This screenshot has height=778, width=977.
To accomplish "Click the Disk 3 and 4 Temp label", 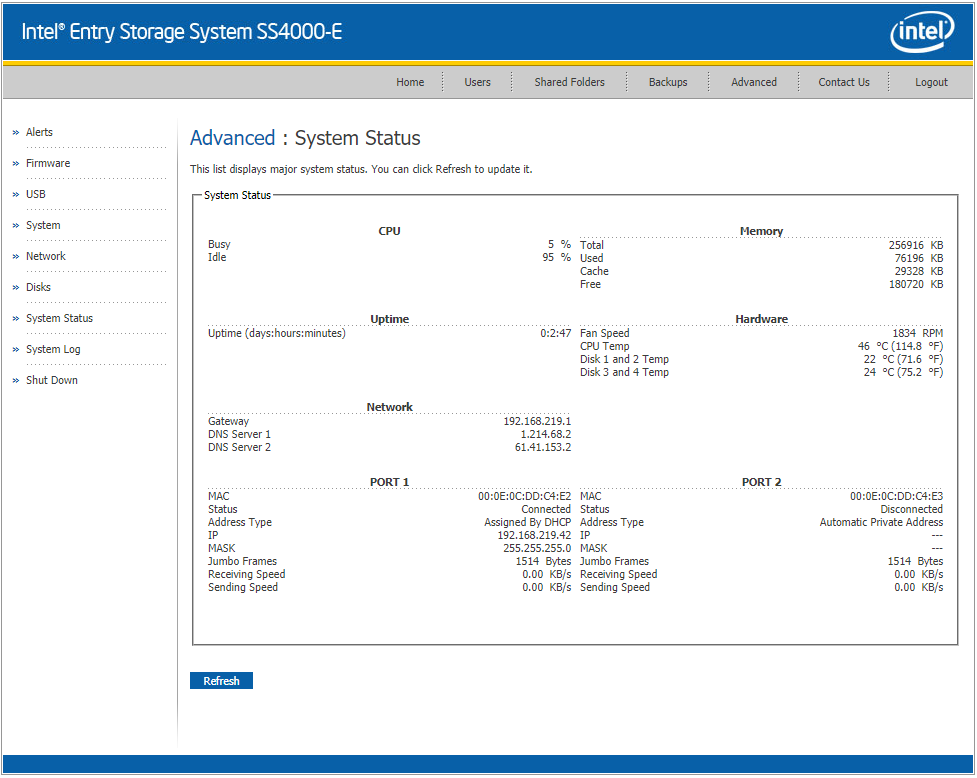I will (x=624, y=372).
